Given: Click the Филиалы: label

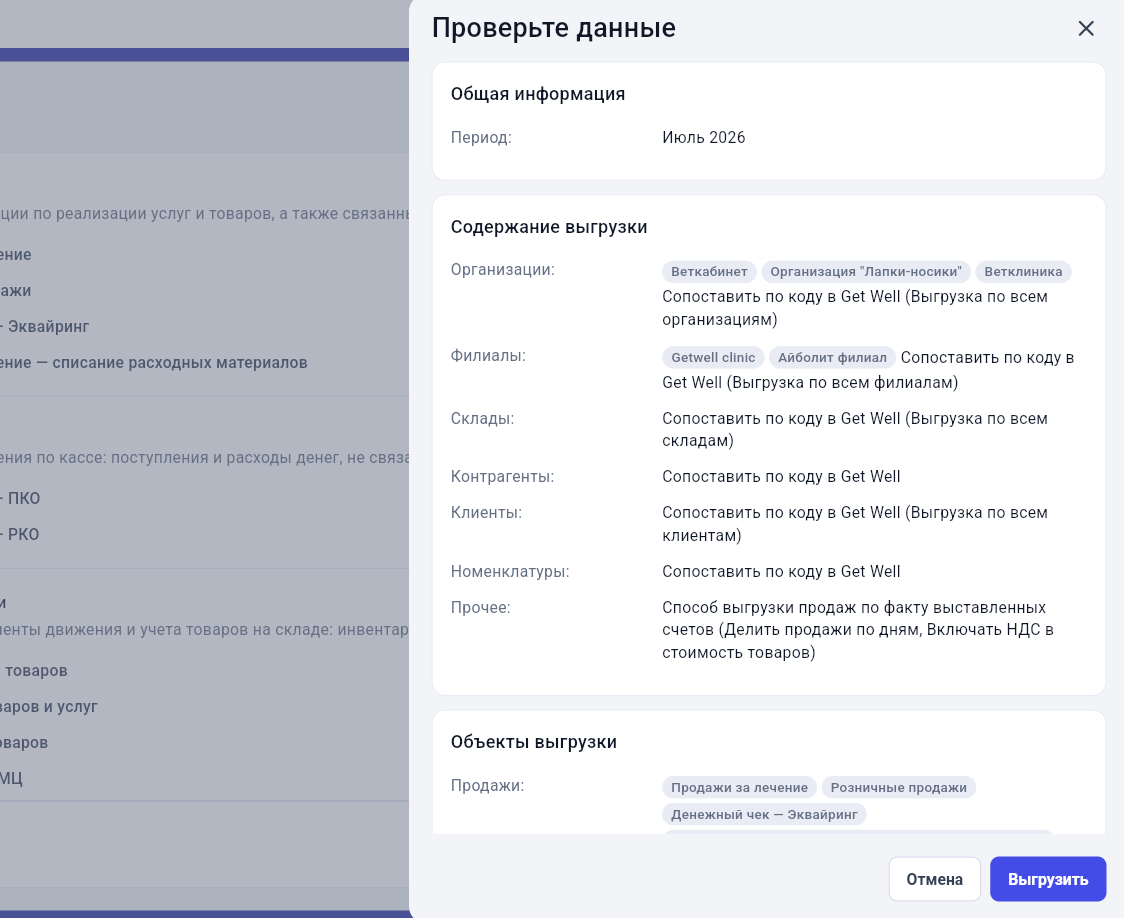Looking at the screenshot, I should 488,356.
